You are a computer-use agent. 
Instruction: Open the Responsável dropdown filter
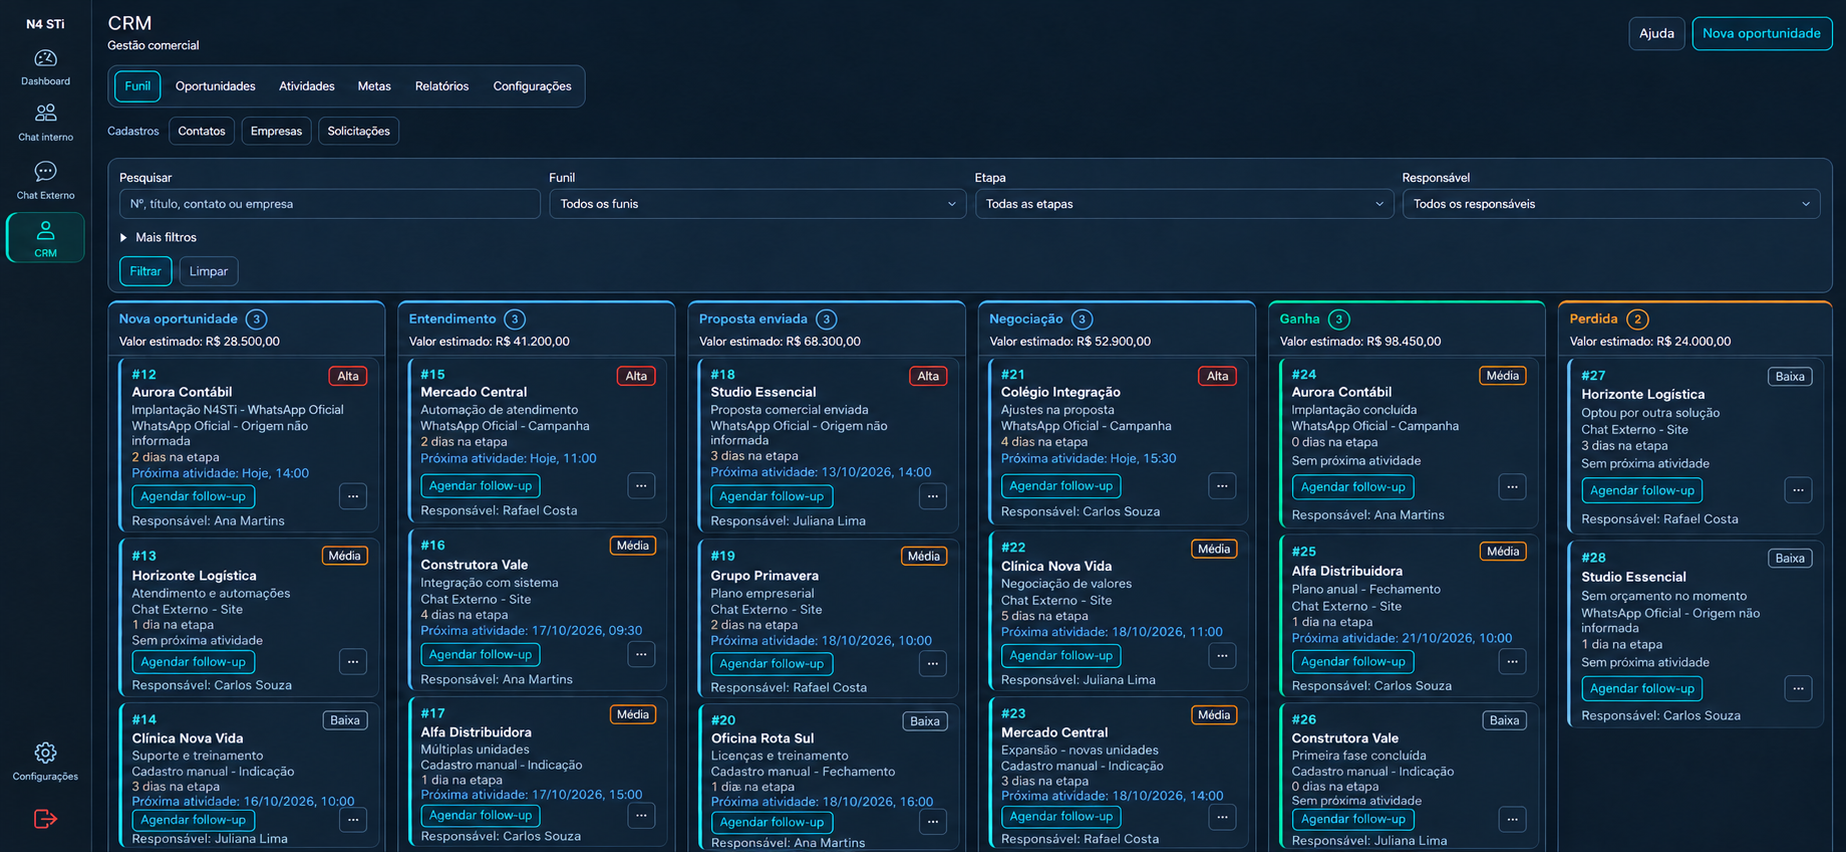click(x=1611, y=204)
